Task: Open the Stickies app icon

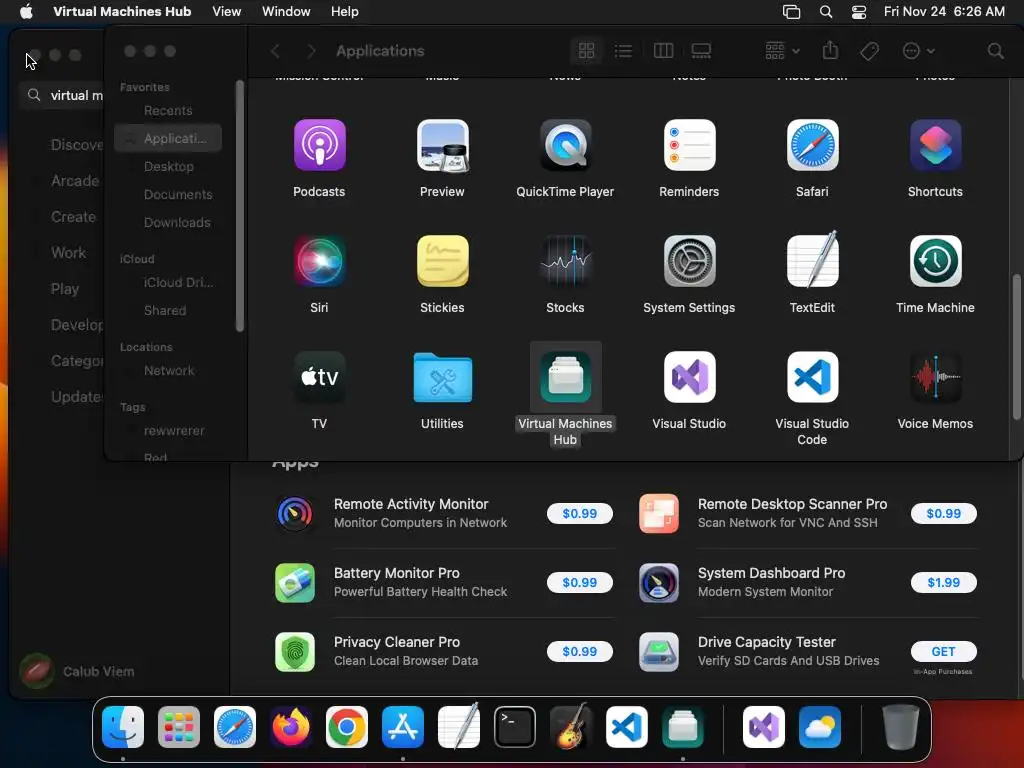Action: 442,261
